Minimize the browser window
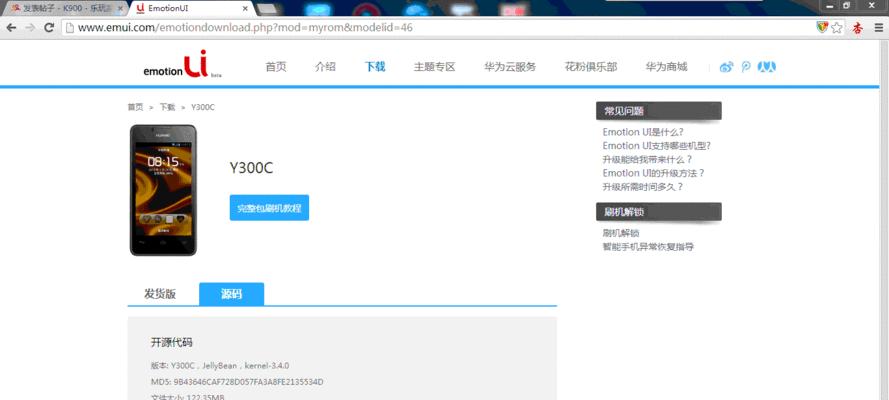This screenshot has height=400, width=889. 831,5
